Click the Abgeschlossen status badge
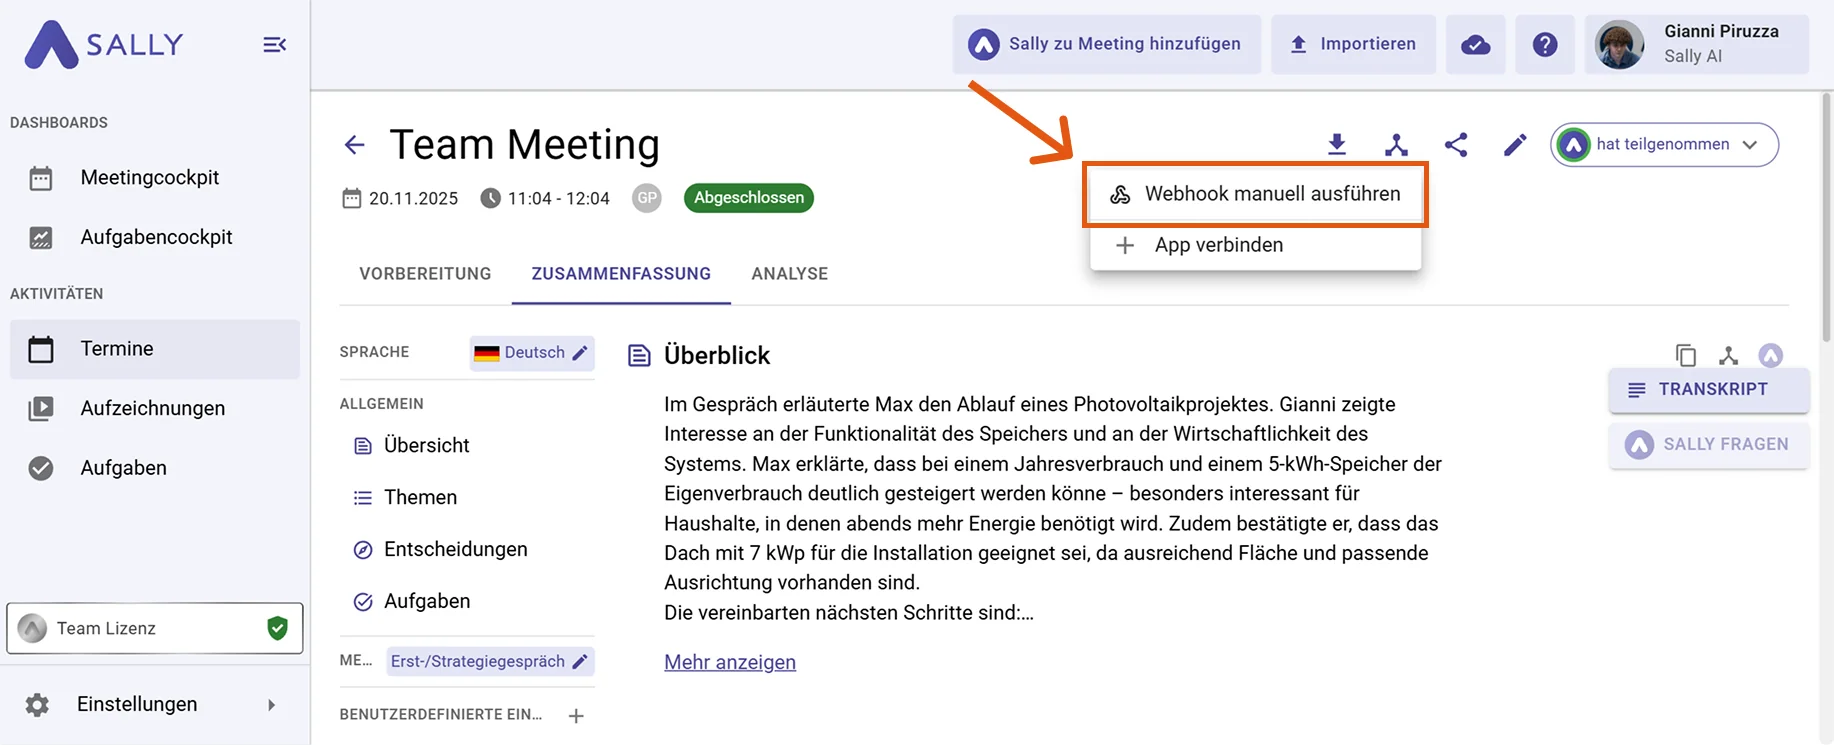Image resolution: width=1834 pixels, height=745 pixels. 749,198
